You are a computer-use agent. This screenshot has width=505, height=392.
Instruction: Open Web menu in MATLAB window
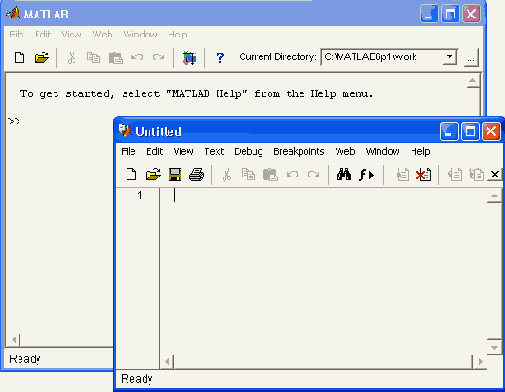pos(102,34)
